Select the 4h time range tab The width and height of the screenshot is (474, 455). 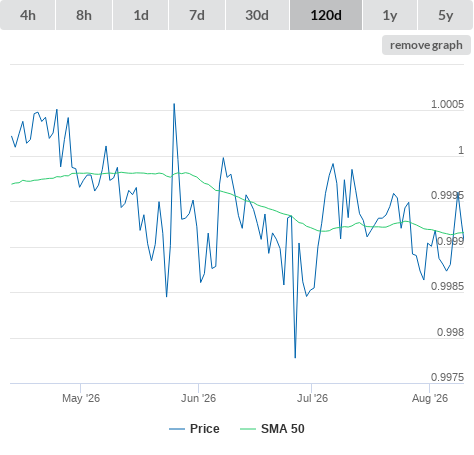(28, 15)
